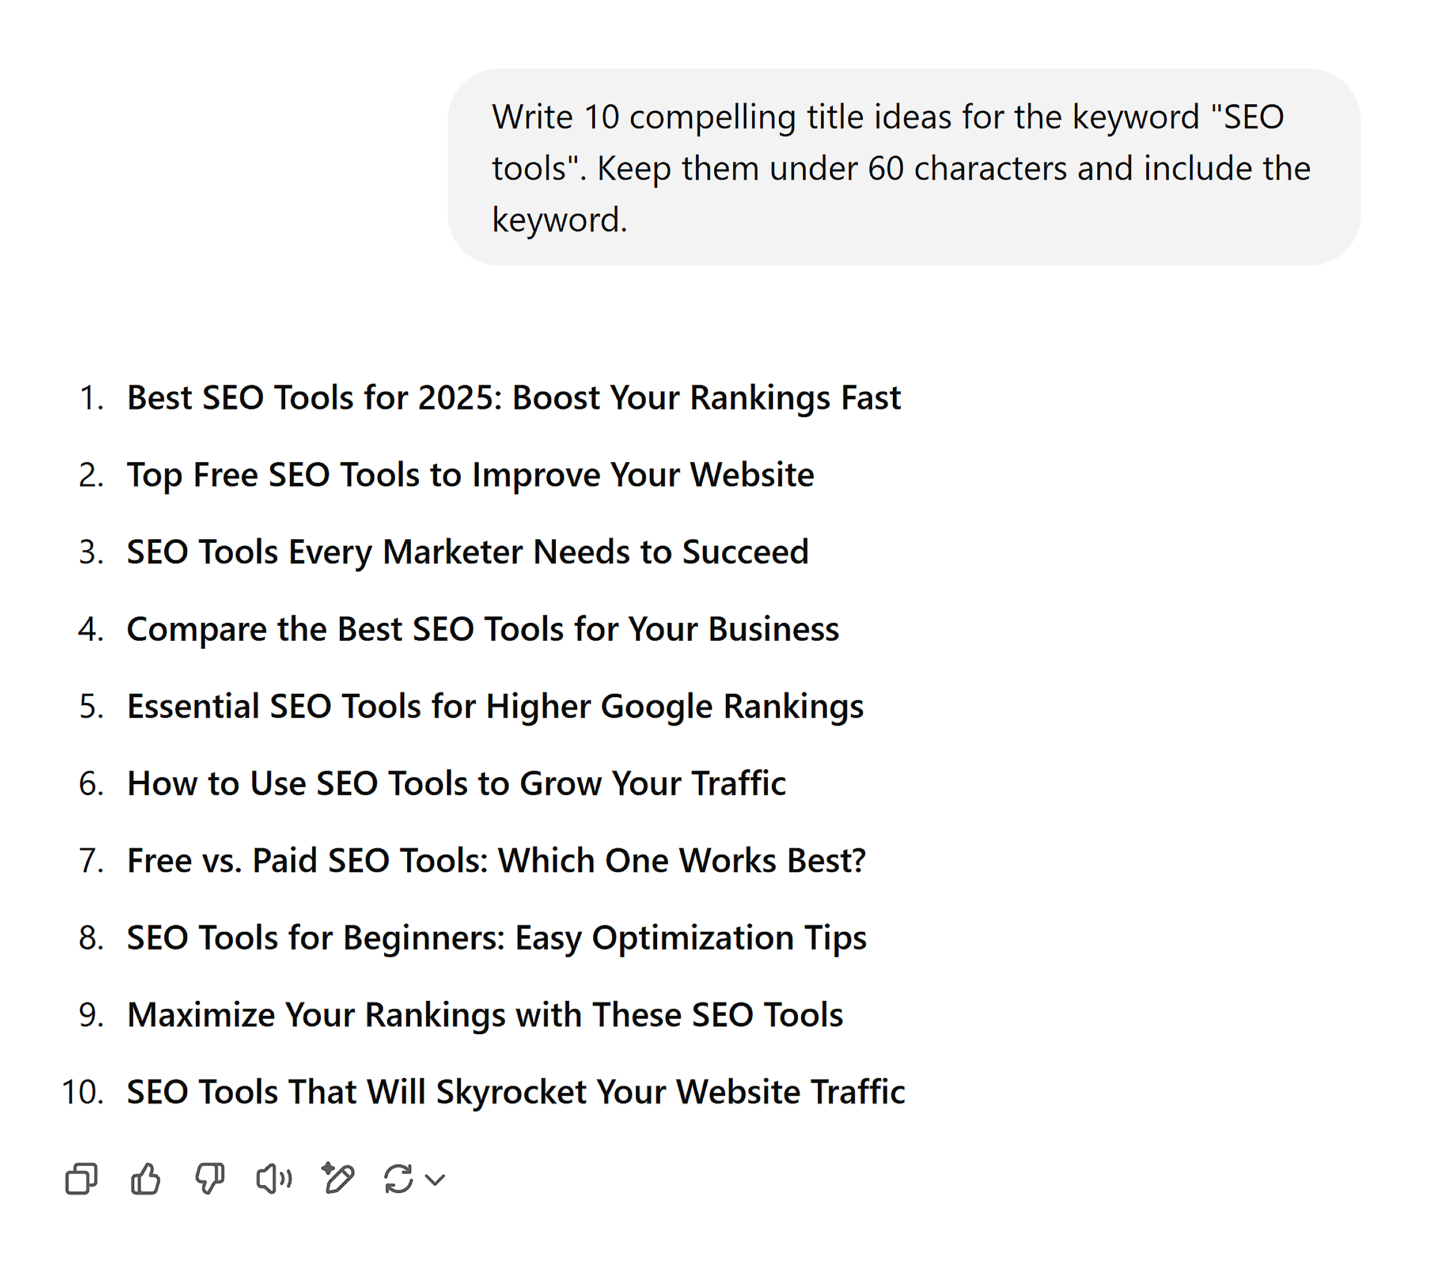Give the response a thumbs down
Screen dimensions: 1440x1263
(x=210, y=1179)
